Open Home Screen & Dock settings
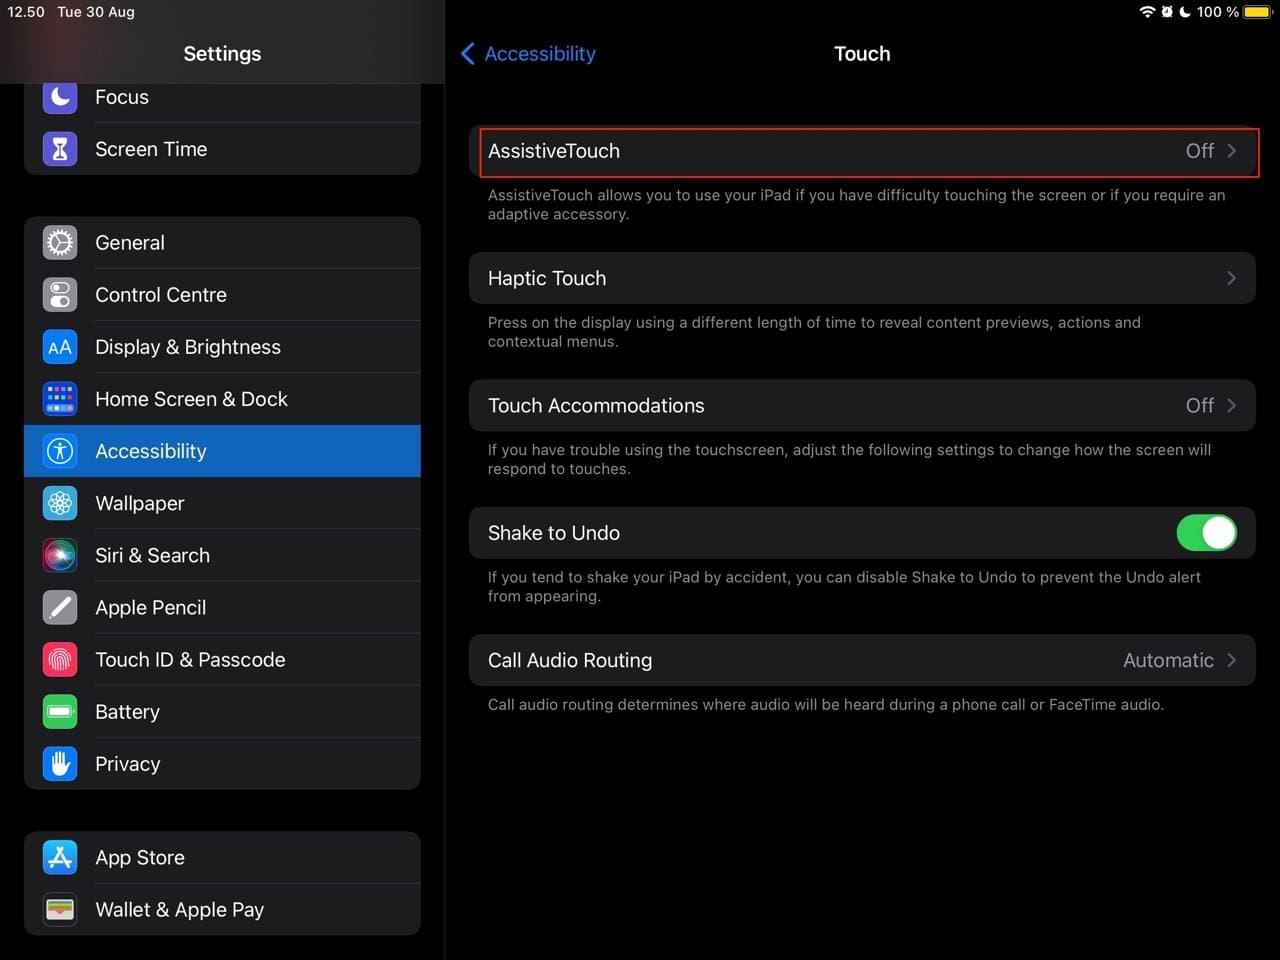The width and height of the screenshot is (1280, 960). [x=222, y=399]
